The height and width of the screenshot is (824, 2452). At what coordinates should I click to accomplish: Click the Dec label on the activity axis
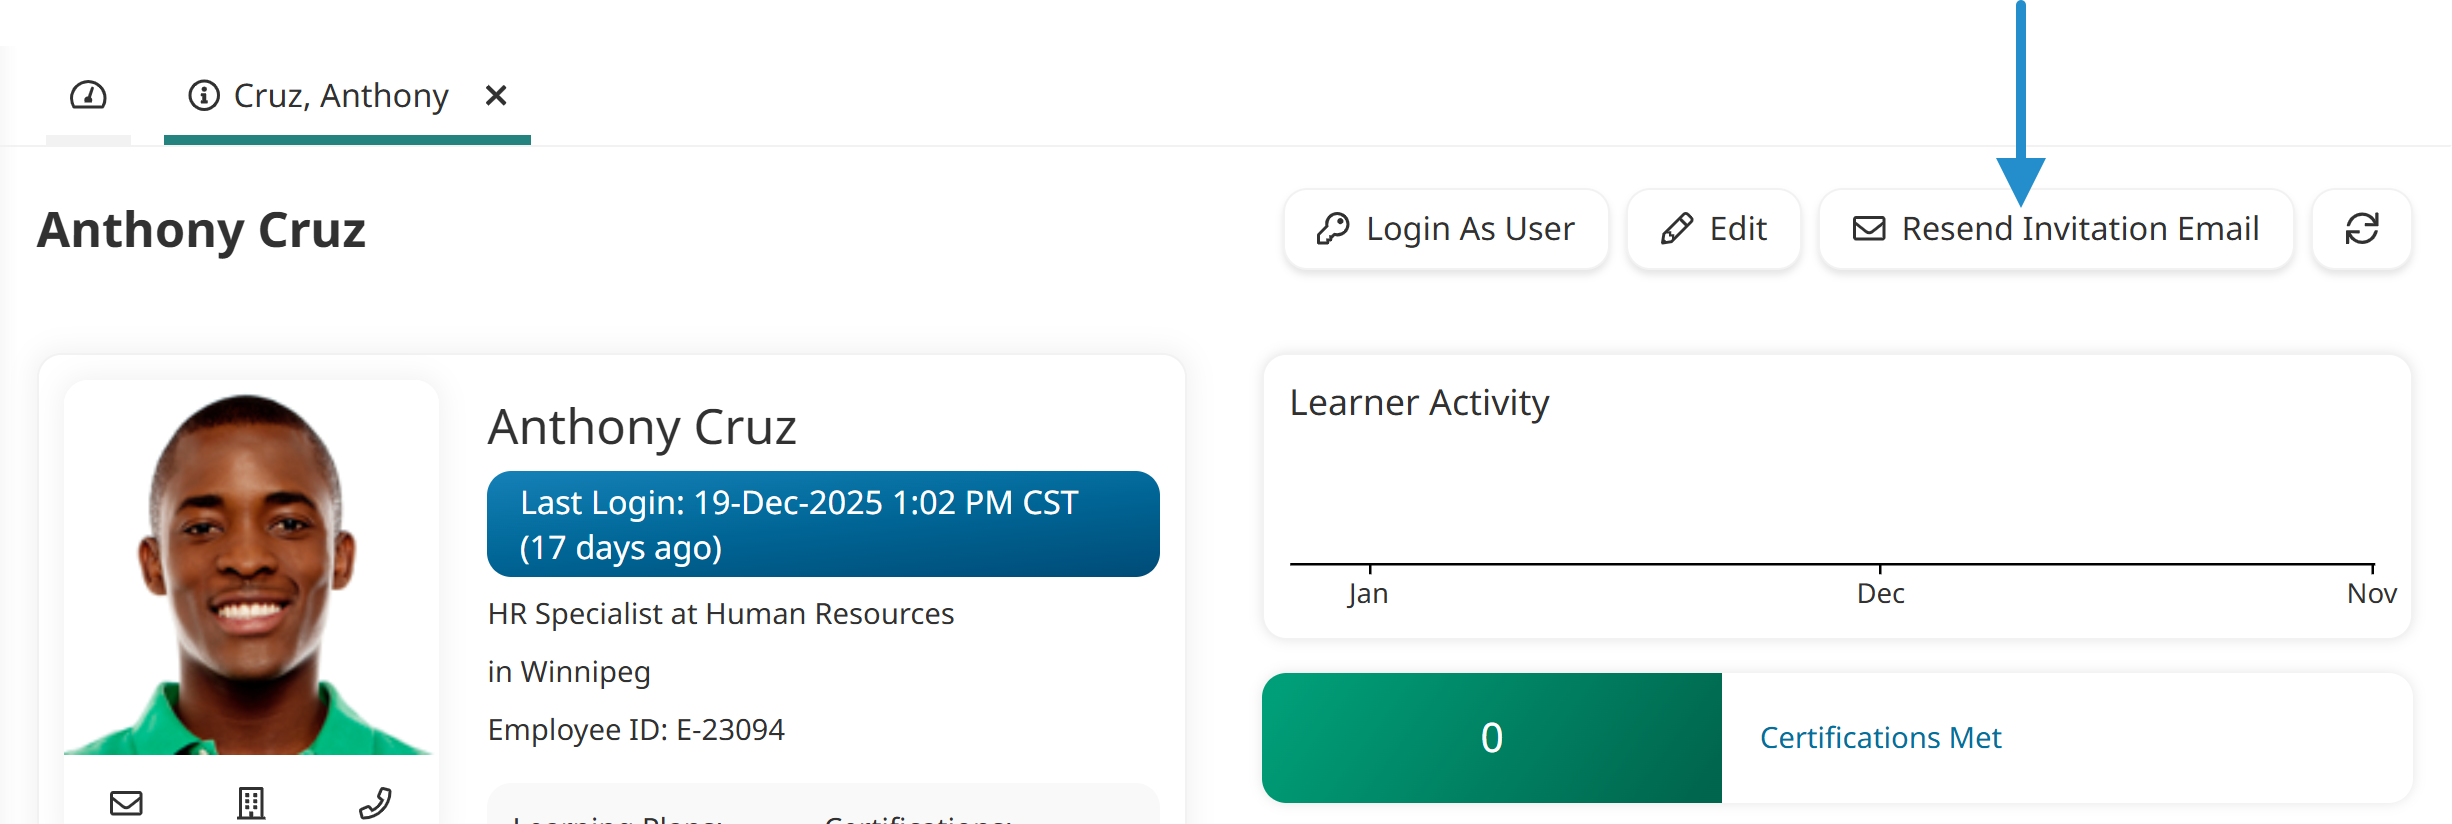(1881, 592)
